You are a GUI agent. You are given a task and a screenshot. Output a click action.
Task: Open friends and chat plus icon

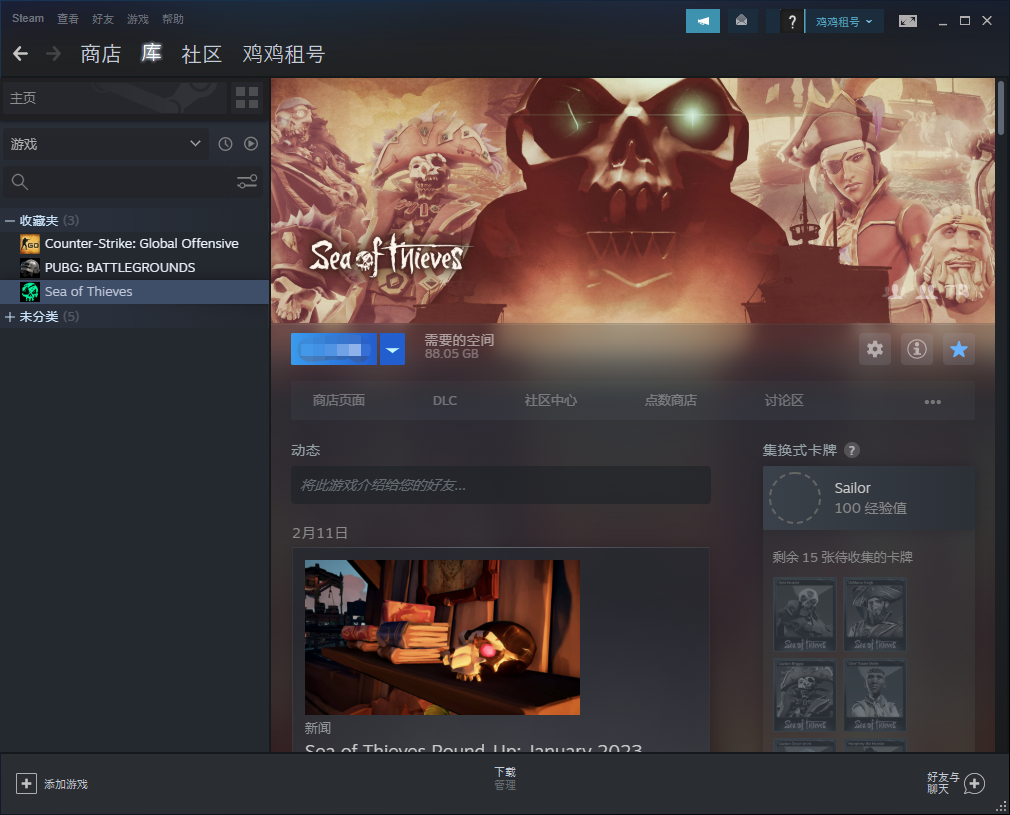974,783
